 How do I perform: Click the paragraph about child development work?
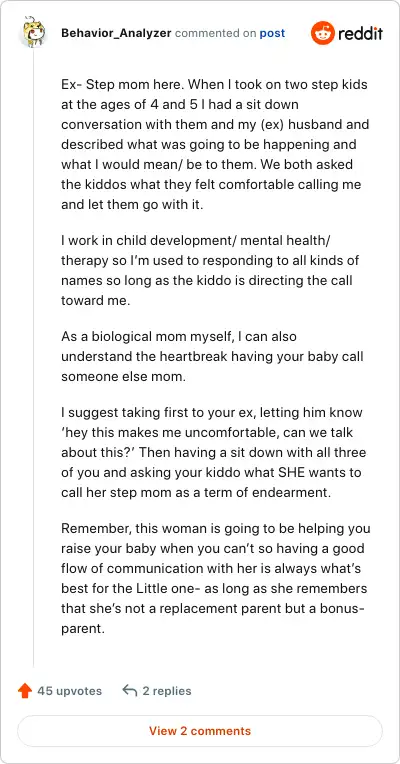pos(210,270)
